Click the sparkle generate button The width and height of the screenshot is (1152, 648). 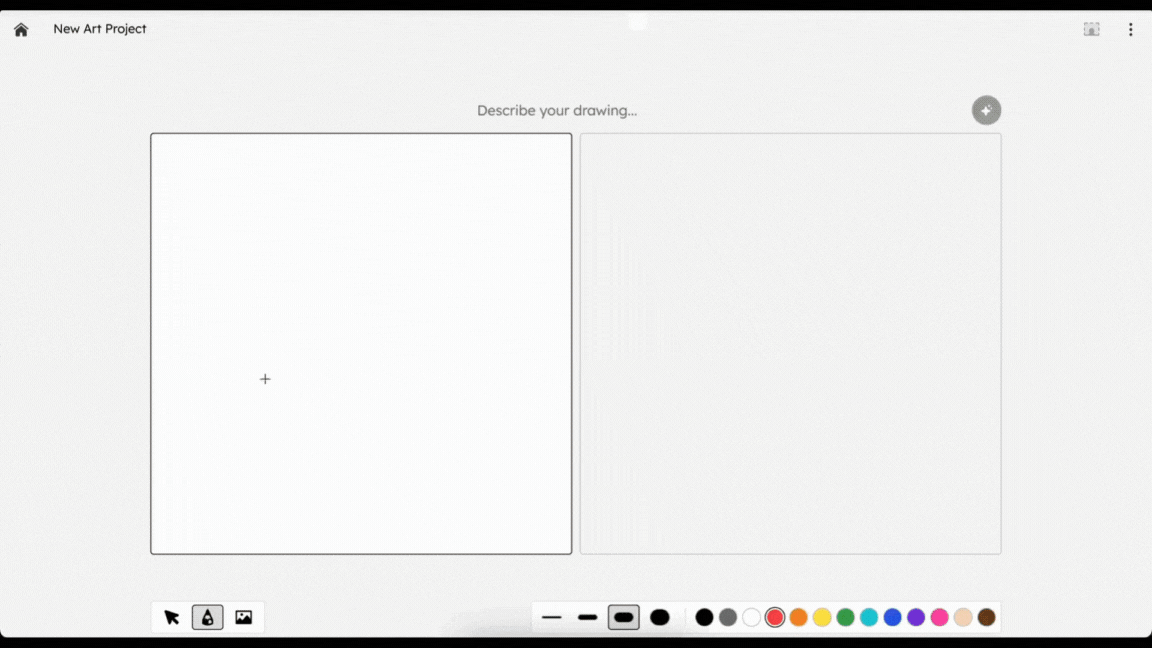point(986,111)
